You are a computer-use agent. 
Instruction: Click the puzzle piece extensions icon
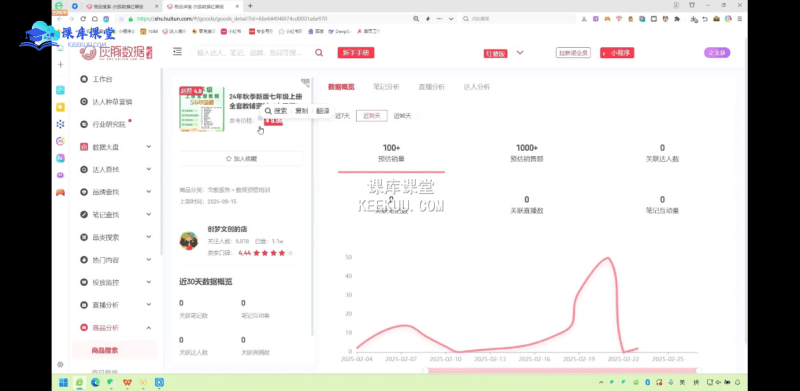[677, 19]
